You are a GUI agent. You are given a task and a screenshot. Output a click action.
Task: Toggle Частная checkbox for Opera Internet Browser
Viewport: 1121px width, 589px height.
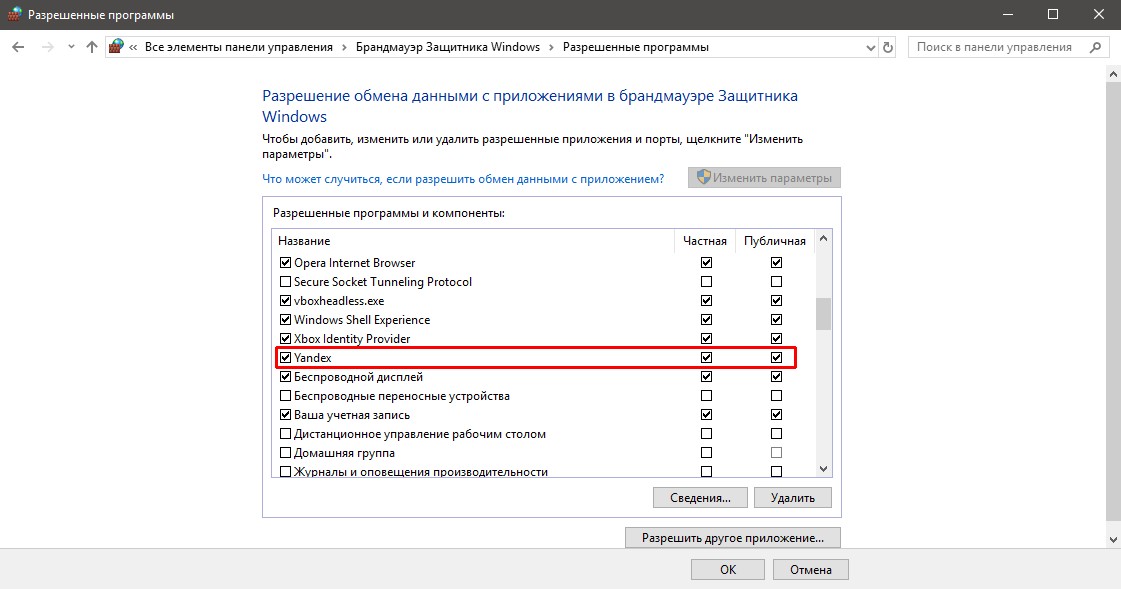point(707,263)
